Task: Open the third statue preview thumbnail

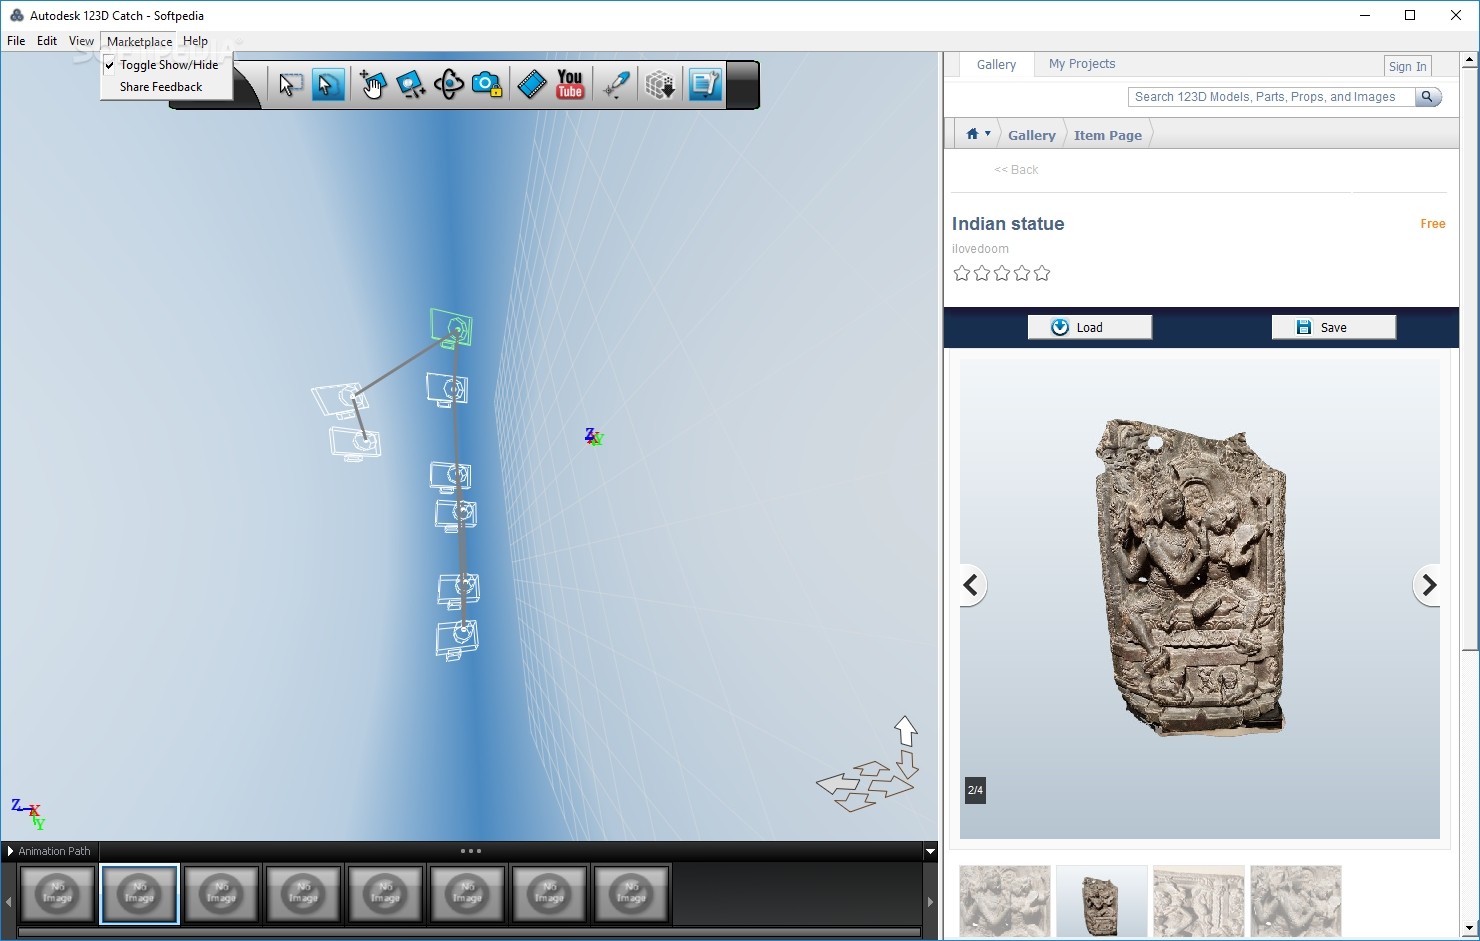Action: 1199,901
